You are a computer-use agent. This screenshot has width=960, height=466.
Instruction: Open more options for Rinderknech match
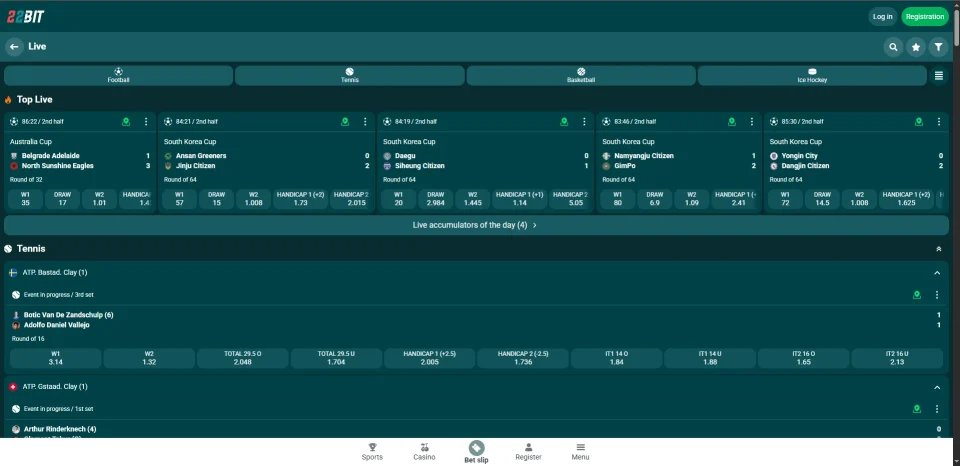[937, 409]
